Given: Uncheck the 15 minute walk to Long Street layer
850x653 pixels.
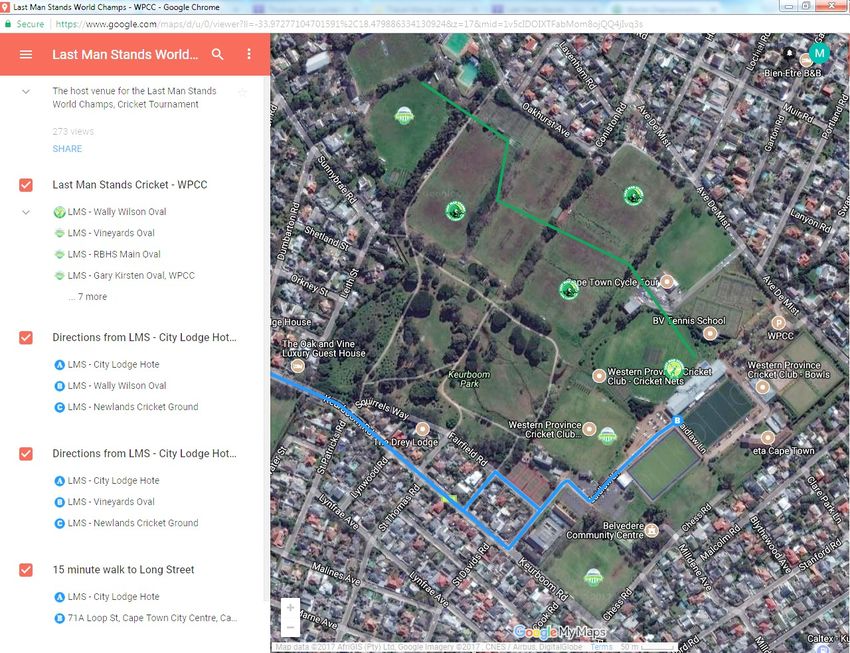Looking at the screenshot, I should pyautogui.click(x=25, y=570).
